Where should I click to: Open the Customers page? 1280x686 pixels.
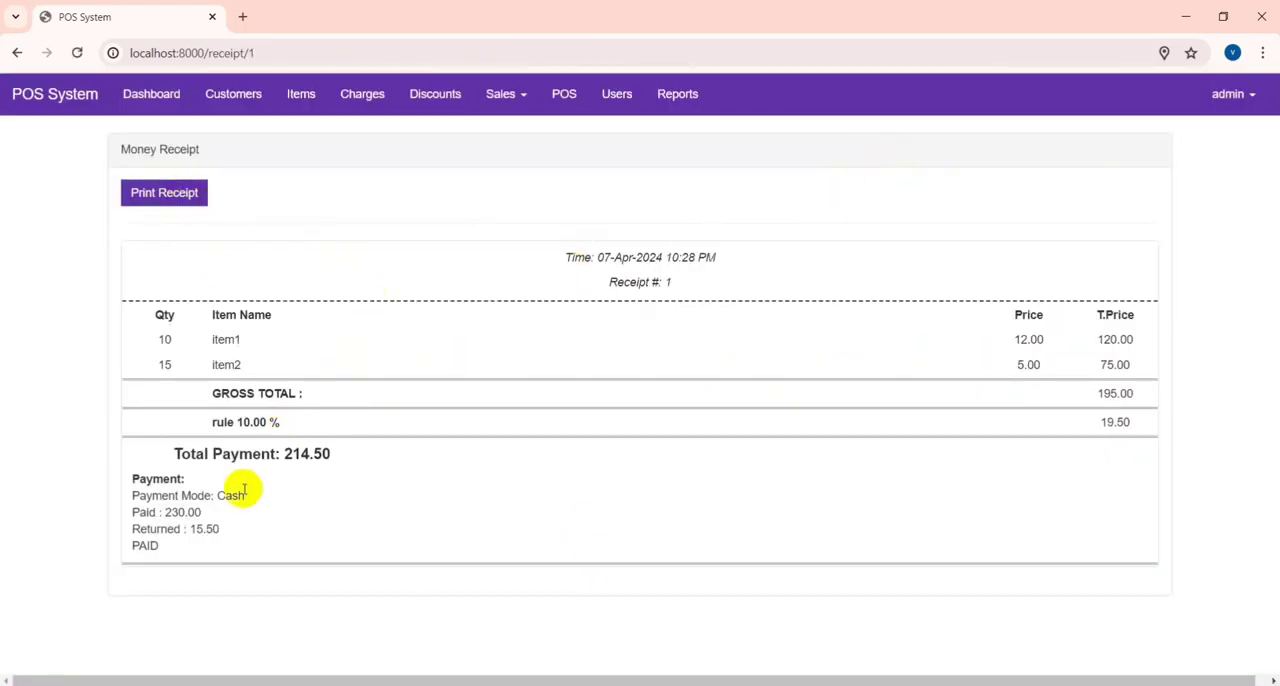point(233,94)
